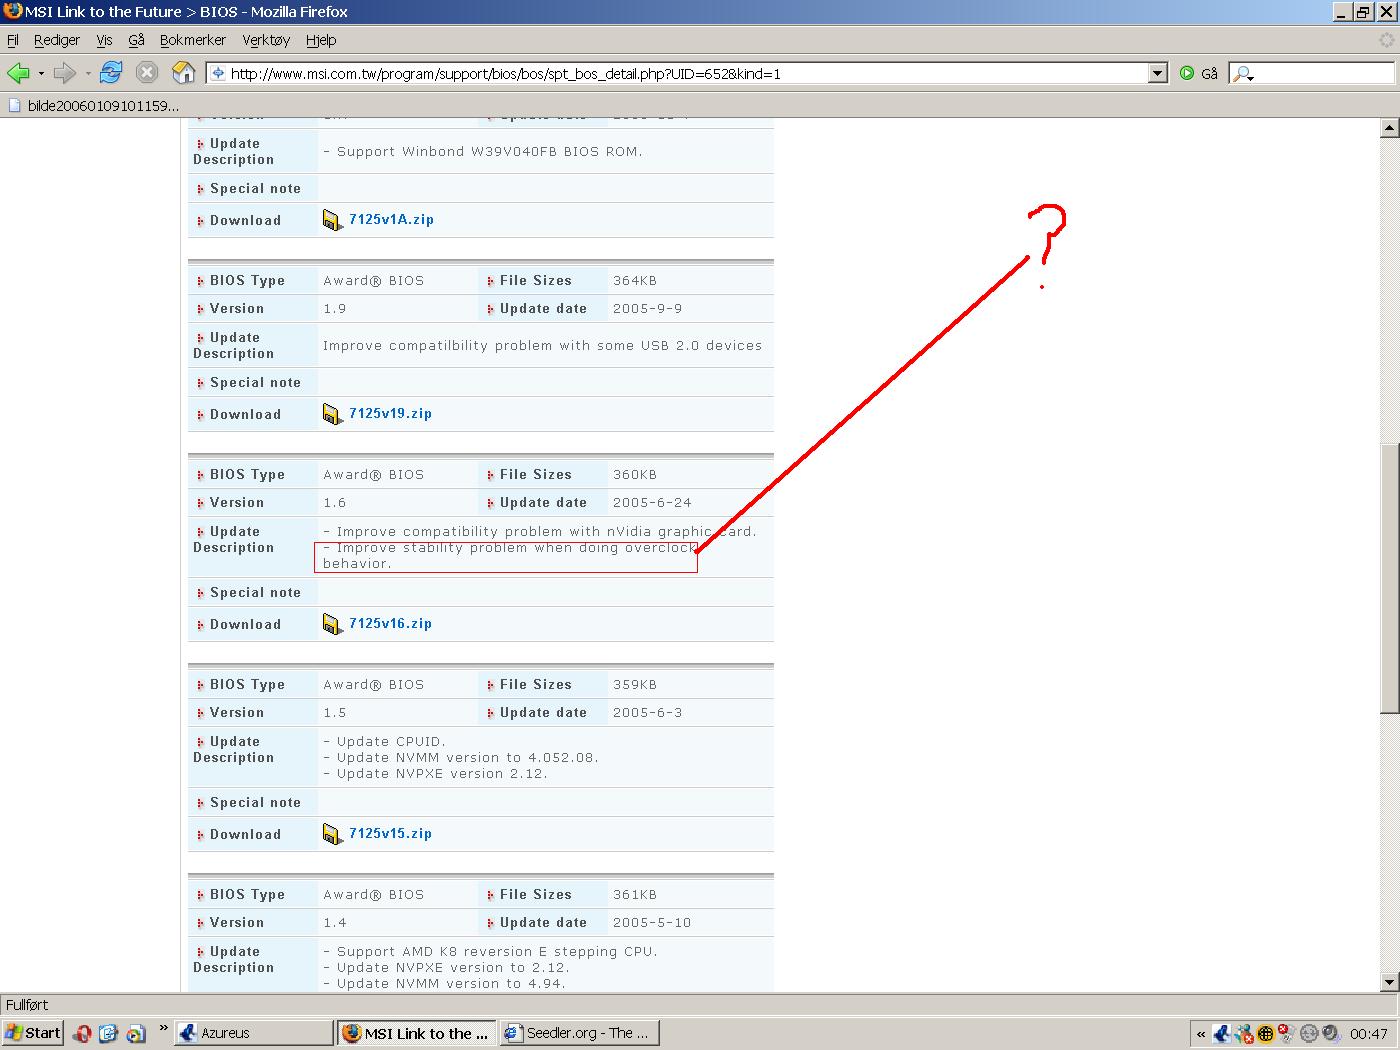Click the Fullført status bar text

coord(27,1005)
